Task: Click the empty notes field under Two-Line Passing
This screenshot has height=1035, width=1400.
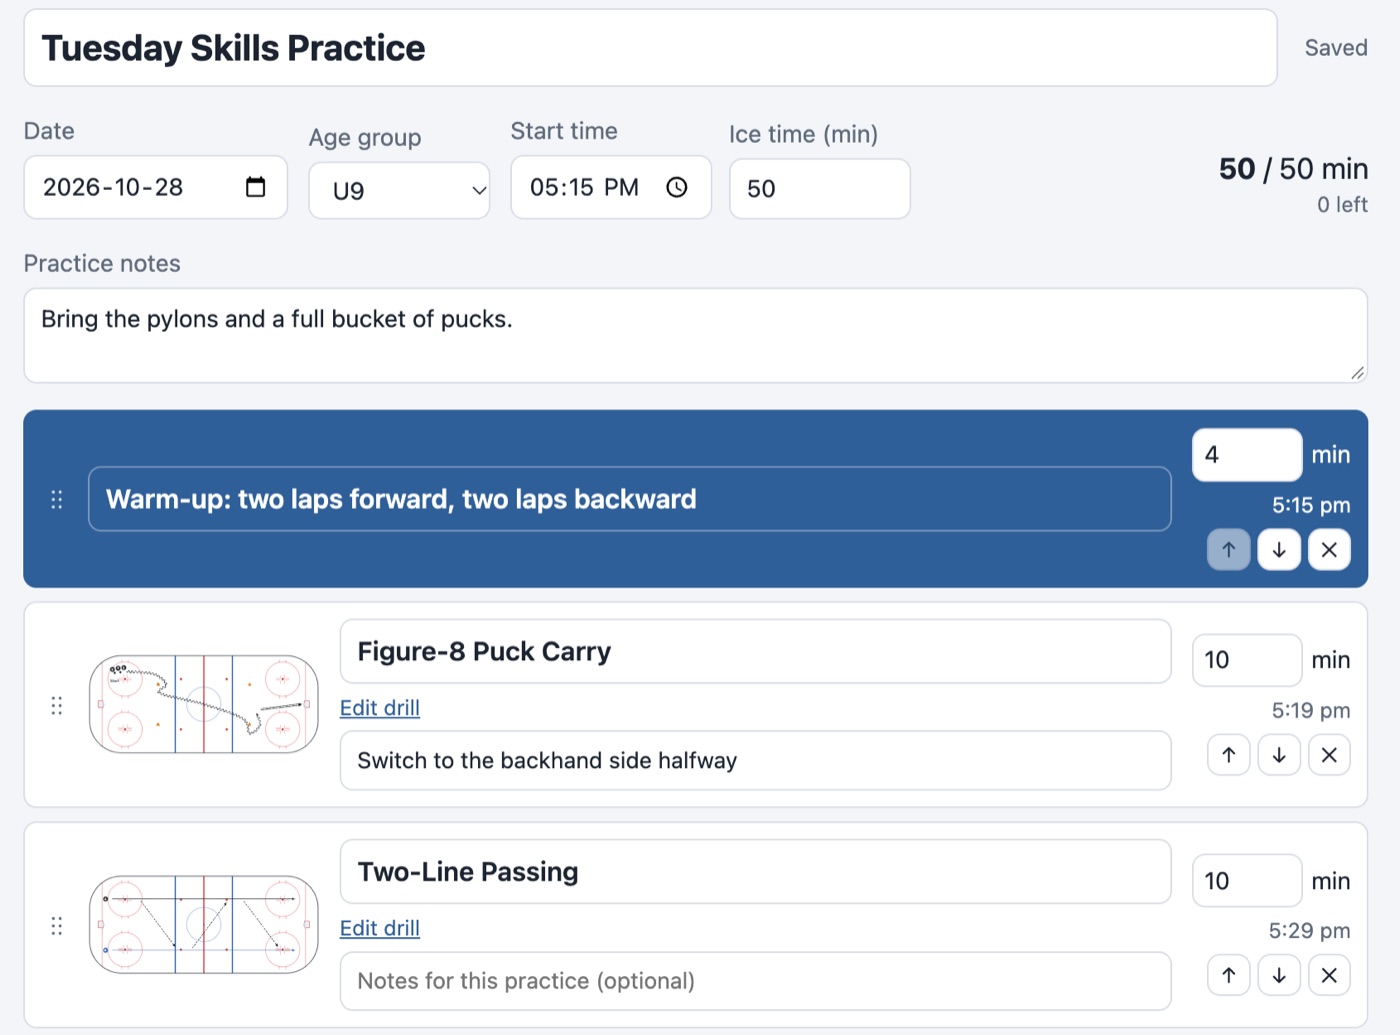Action: point(755,981)
